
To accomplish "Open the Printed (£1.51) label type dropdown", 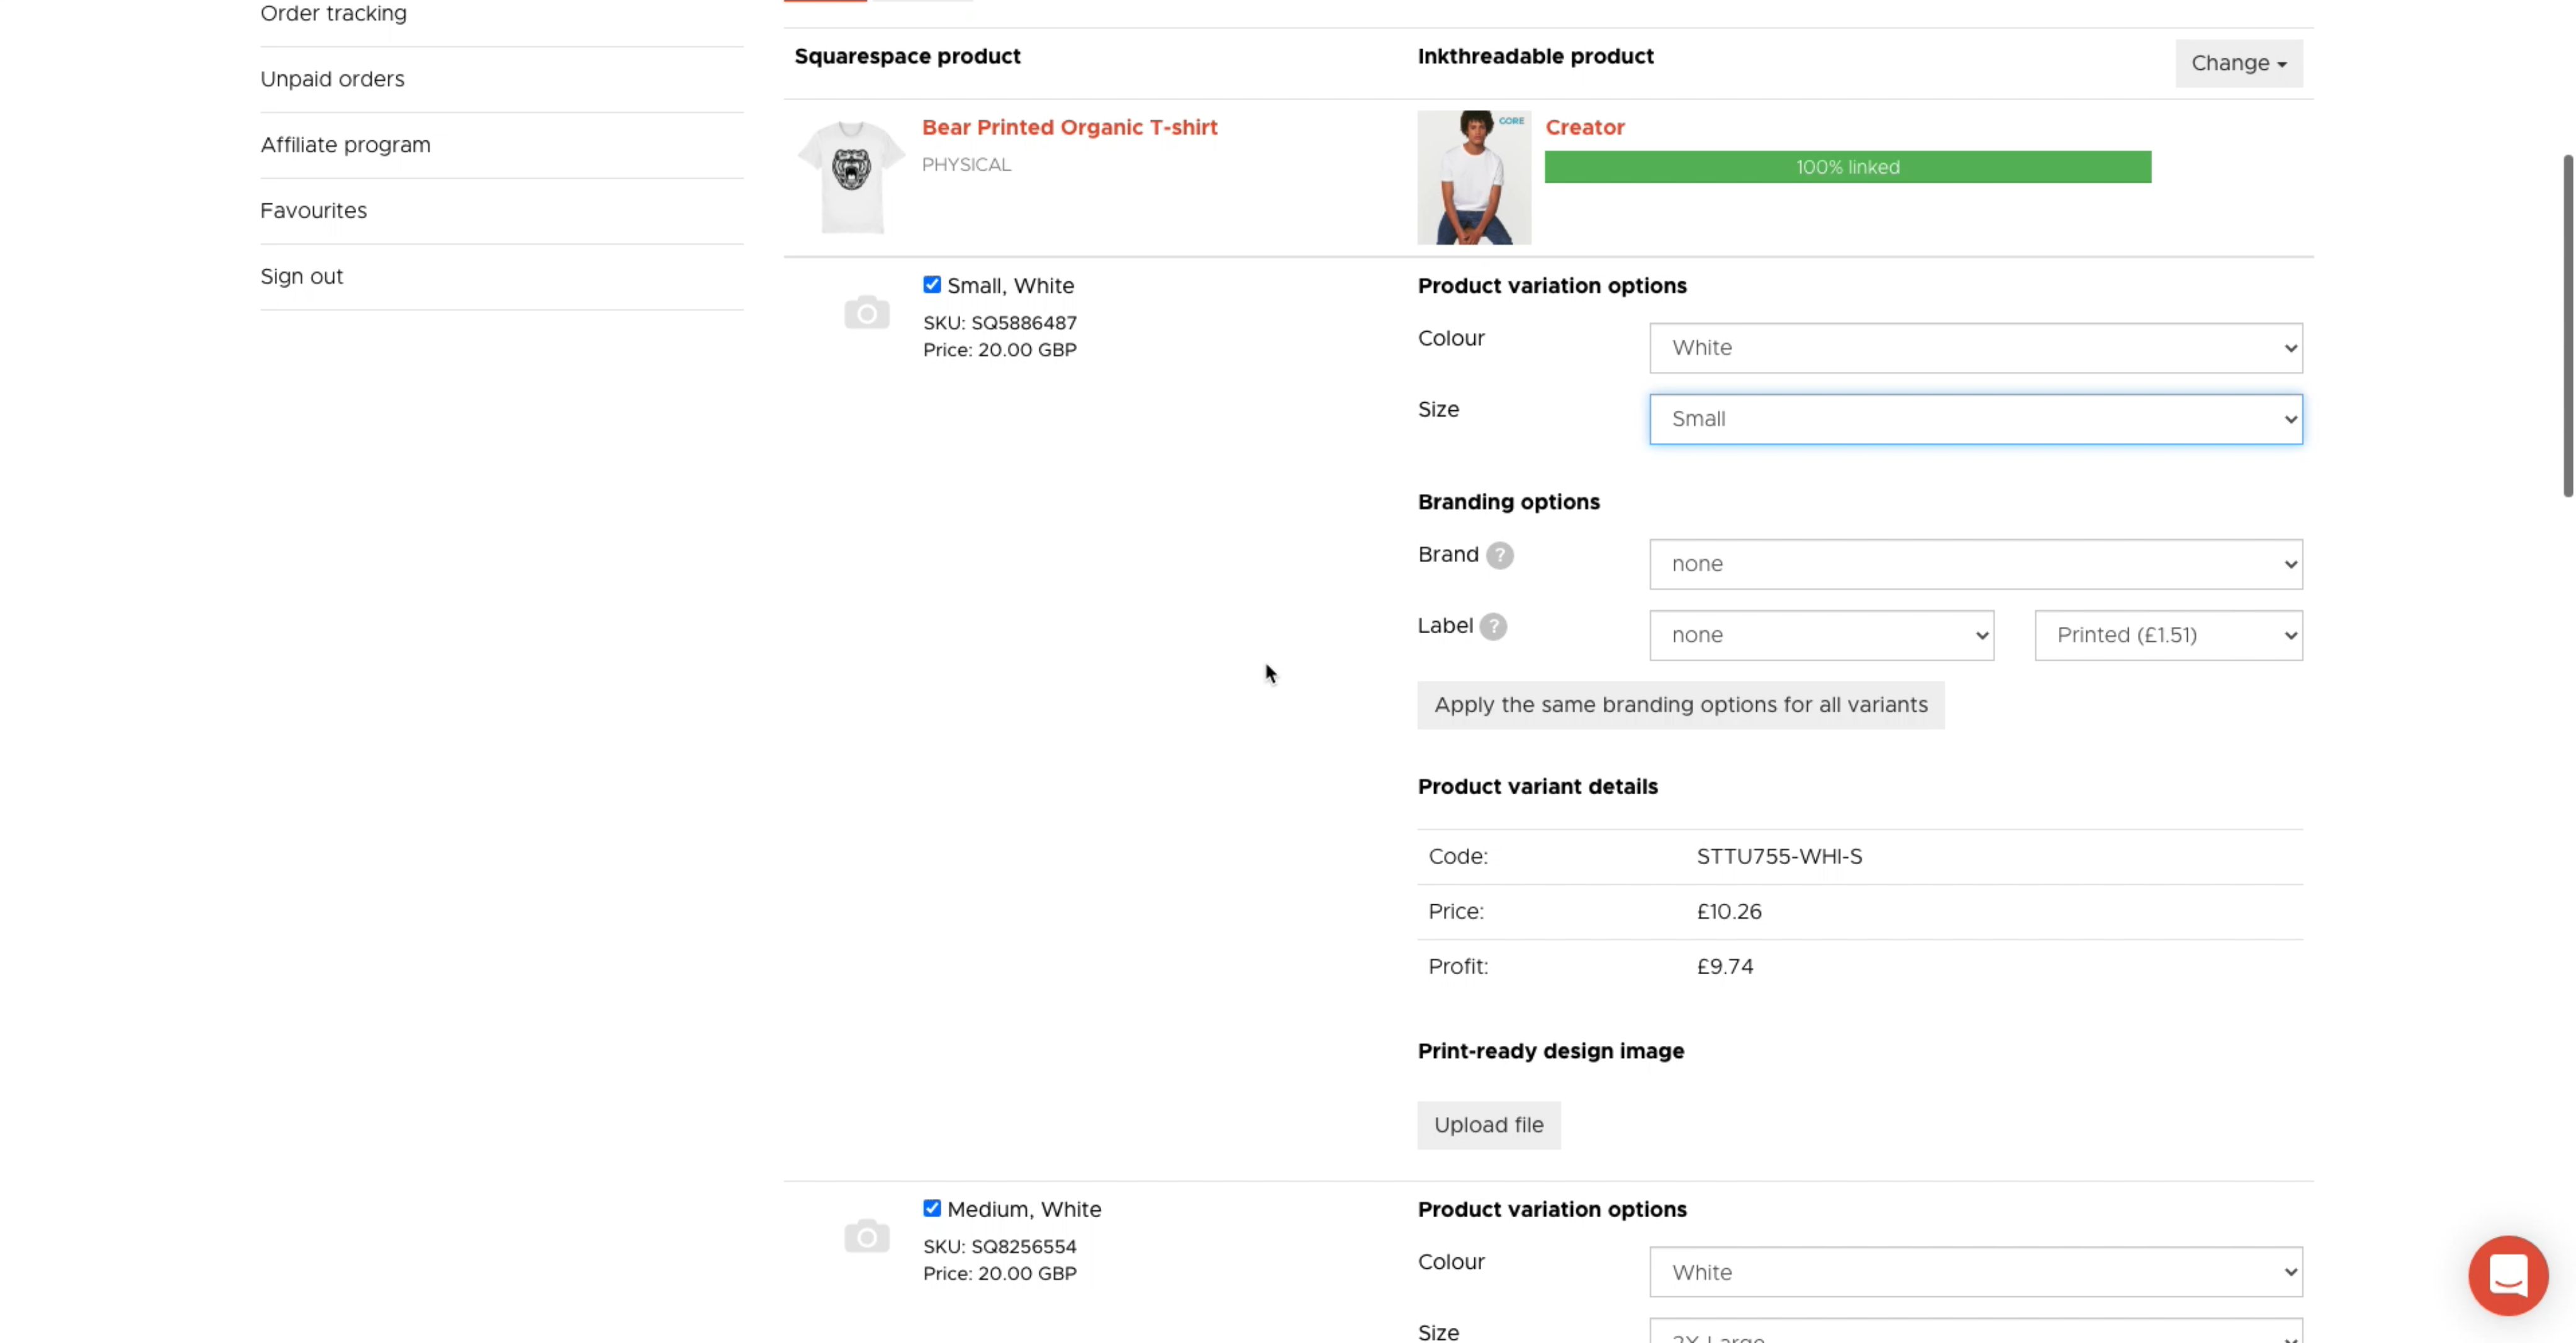I will pos(2168,635).
